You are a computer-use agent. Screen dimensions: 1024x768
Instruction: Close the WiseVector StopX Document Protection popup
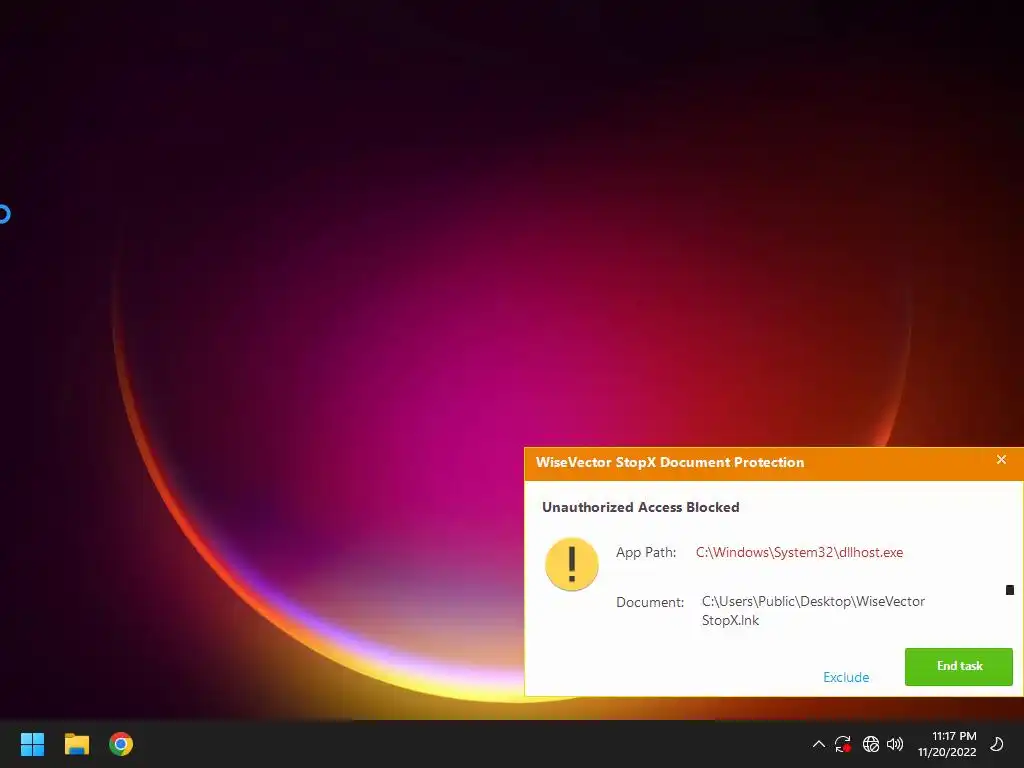[x=1001, y=460]
